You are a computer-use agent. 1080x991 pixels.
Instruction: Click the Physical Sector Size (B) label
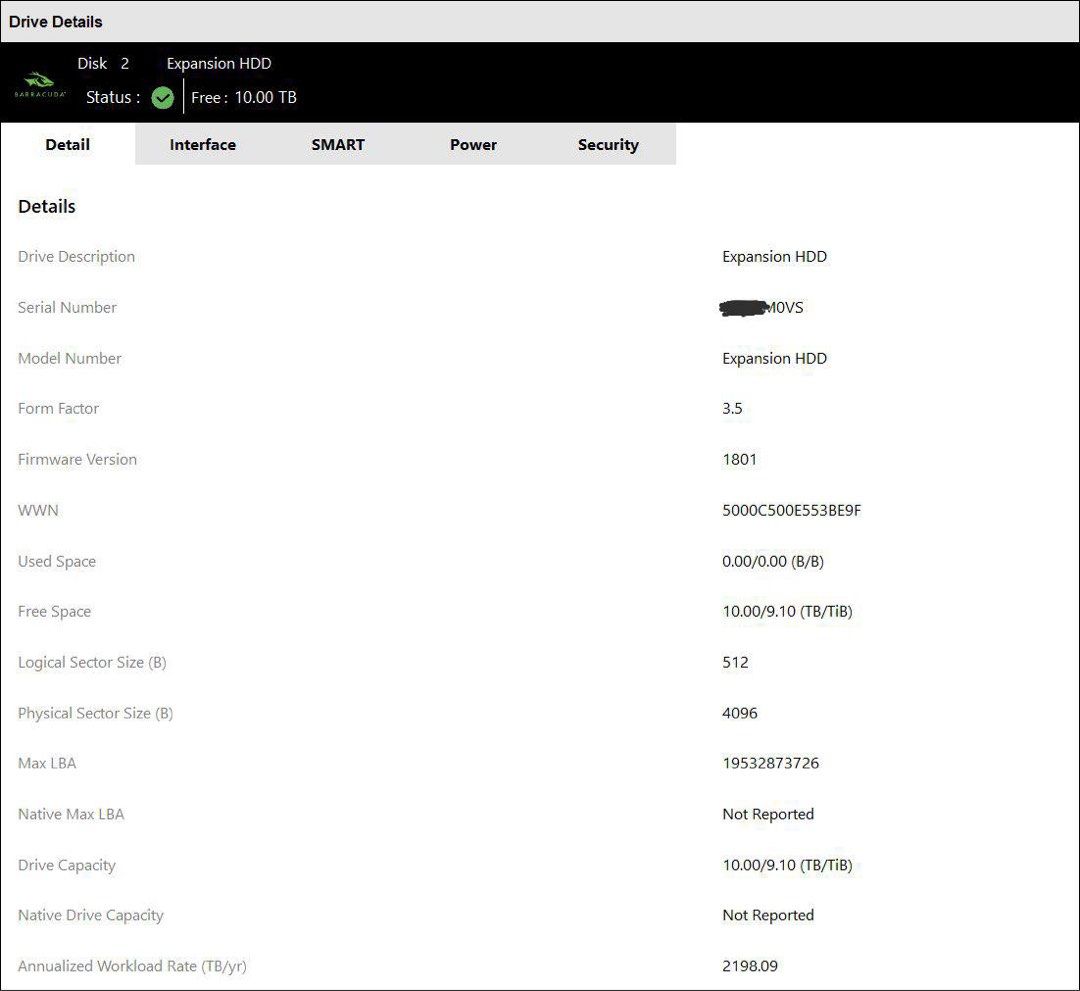(96, 713)
